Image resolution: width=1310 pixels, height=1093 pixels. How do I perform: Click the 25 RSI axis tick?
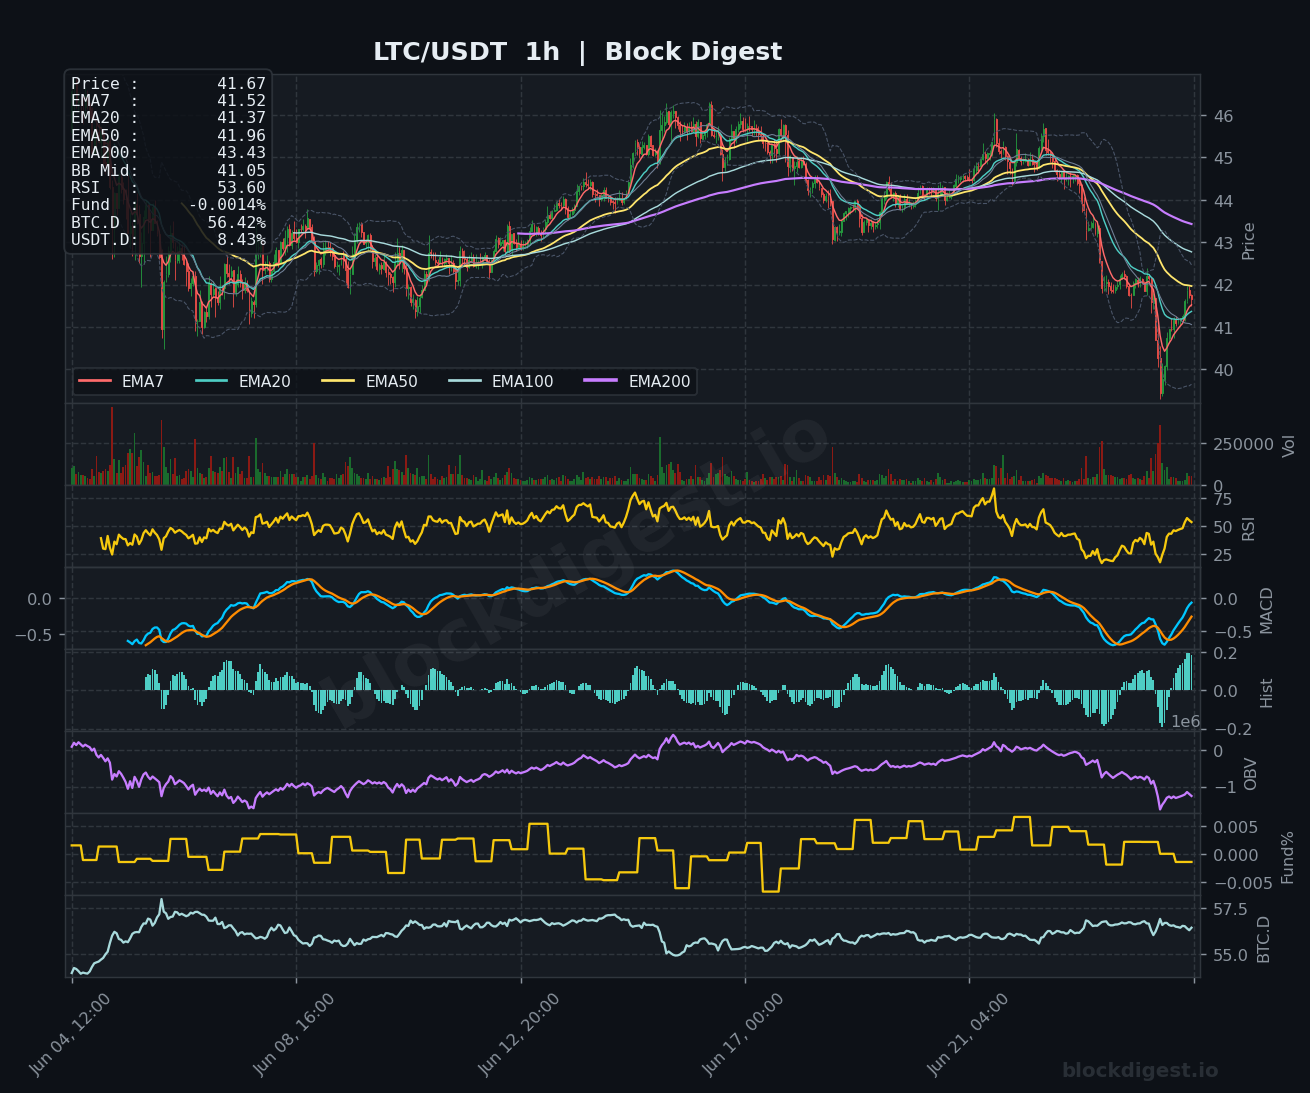point(1223,556)
